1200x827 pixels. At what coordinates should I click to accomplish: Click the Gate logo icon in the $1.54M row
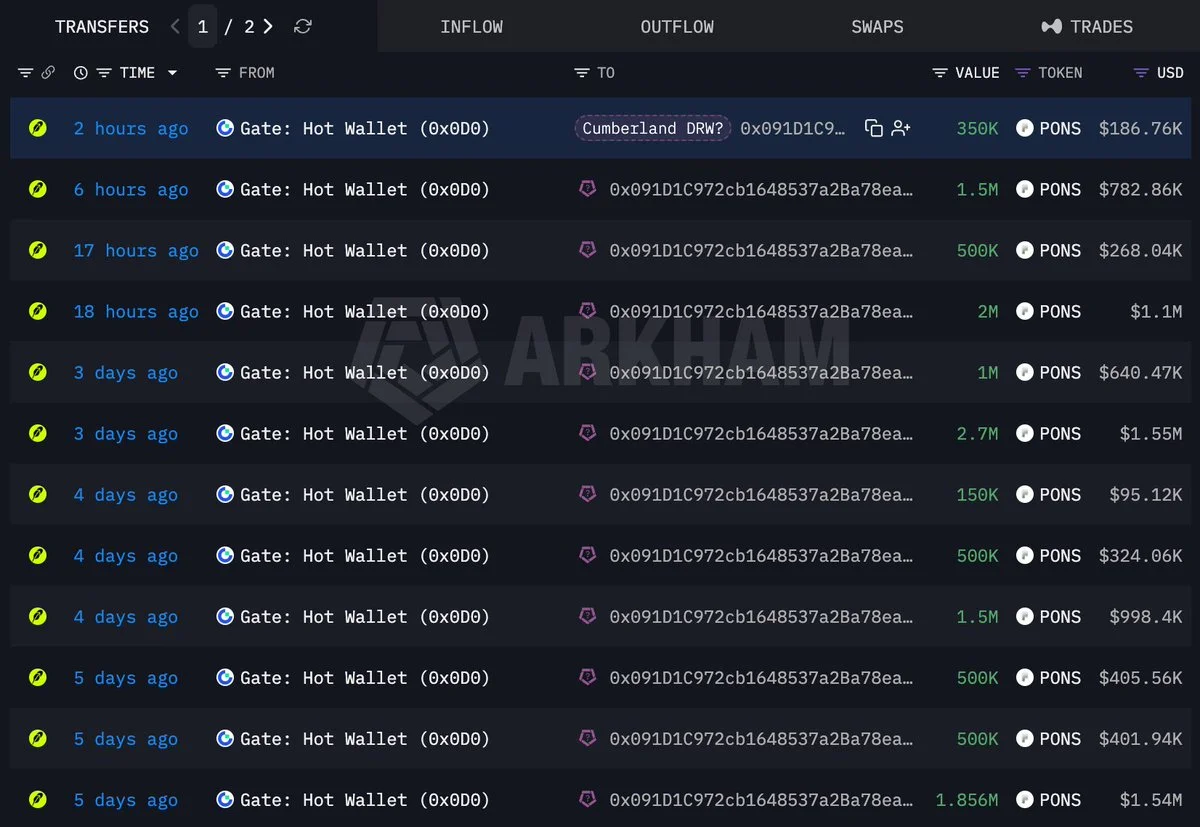[x=225, y=799]
